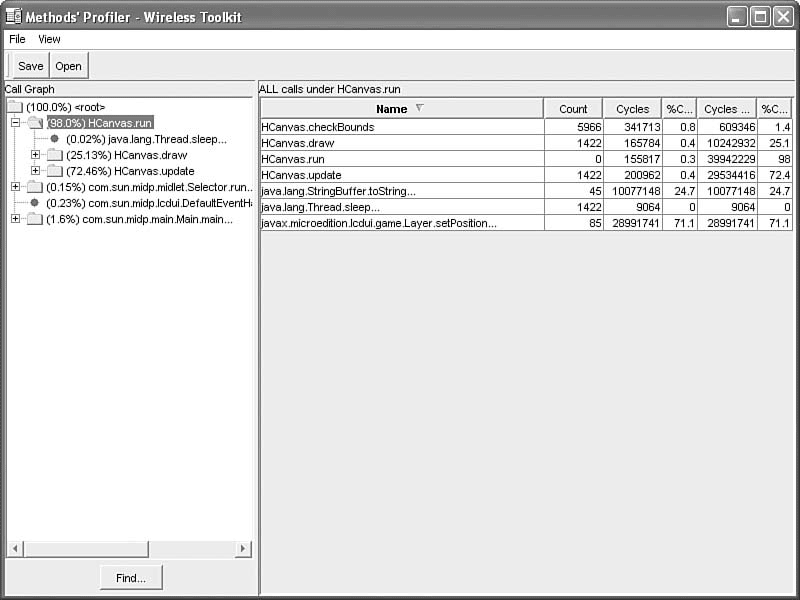The height and width of the screenshot is (600, 800).
Task: Expand the com.sun.midp.main.Main.main node
Action: coord(15,219)
